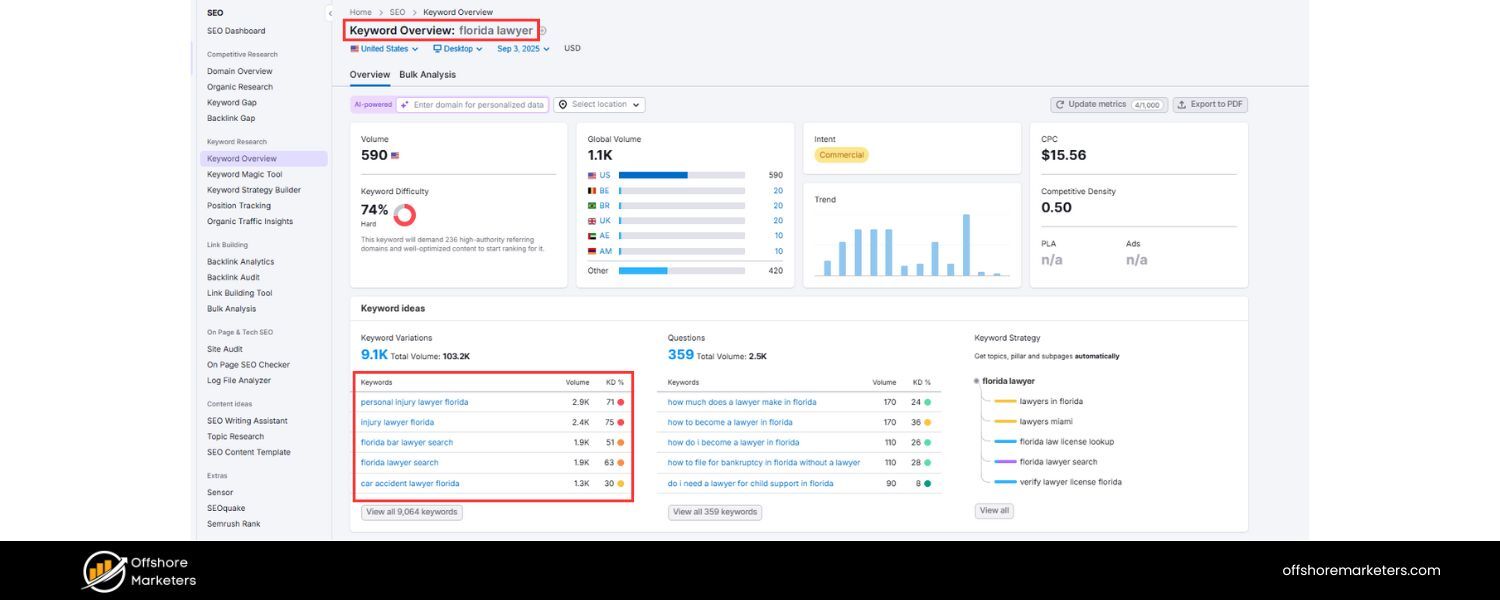Click the info icon next to florida lawyer

(x=541, y=31)
